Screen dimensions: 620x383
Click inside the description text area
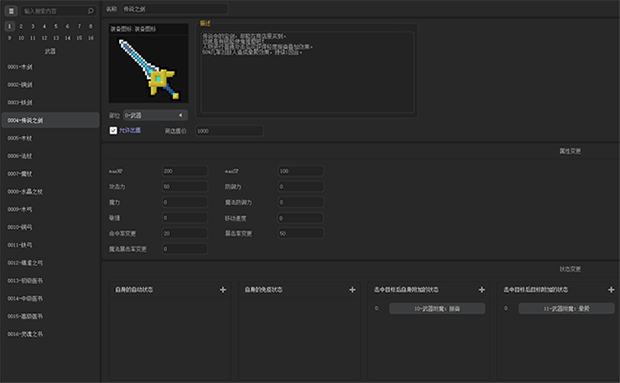pos(307,72)
